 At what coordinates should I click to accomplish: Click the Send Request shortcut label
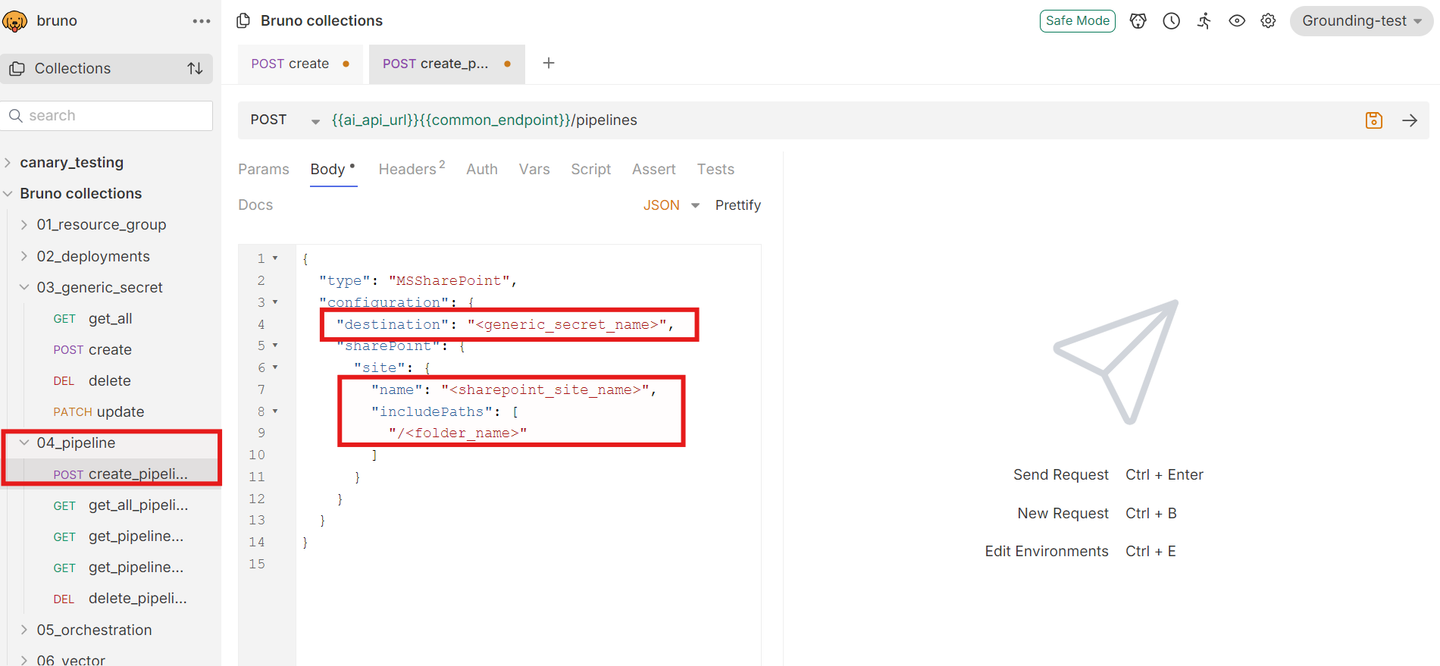pos(1061,475)
